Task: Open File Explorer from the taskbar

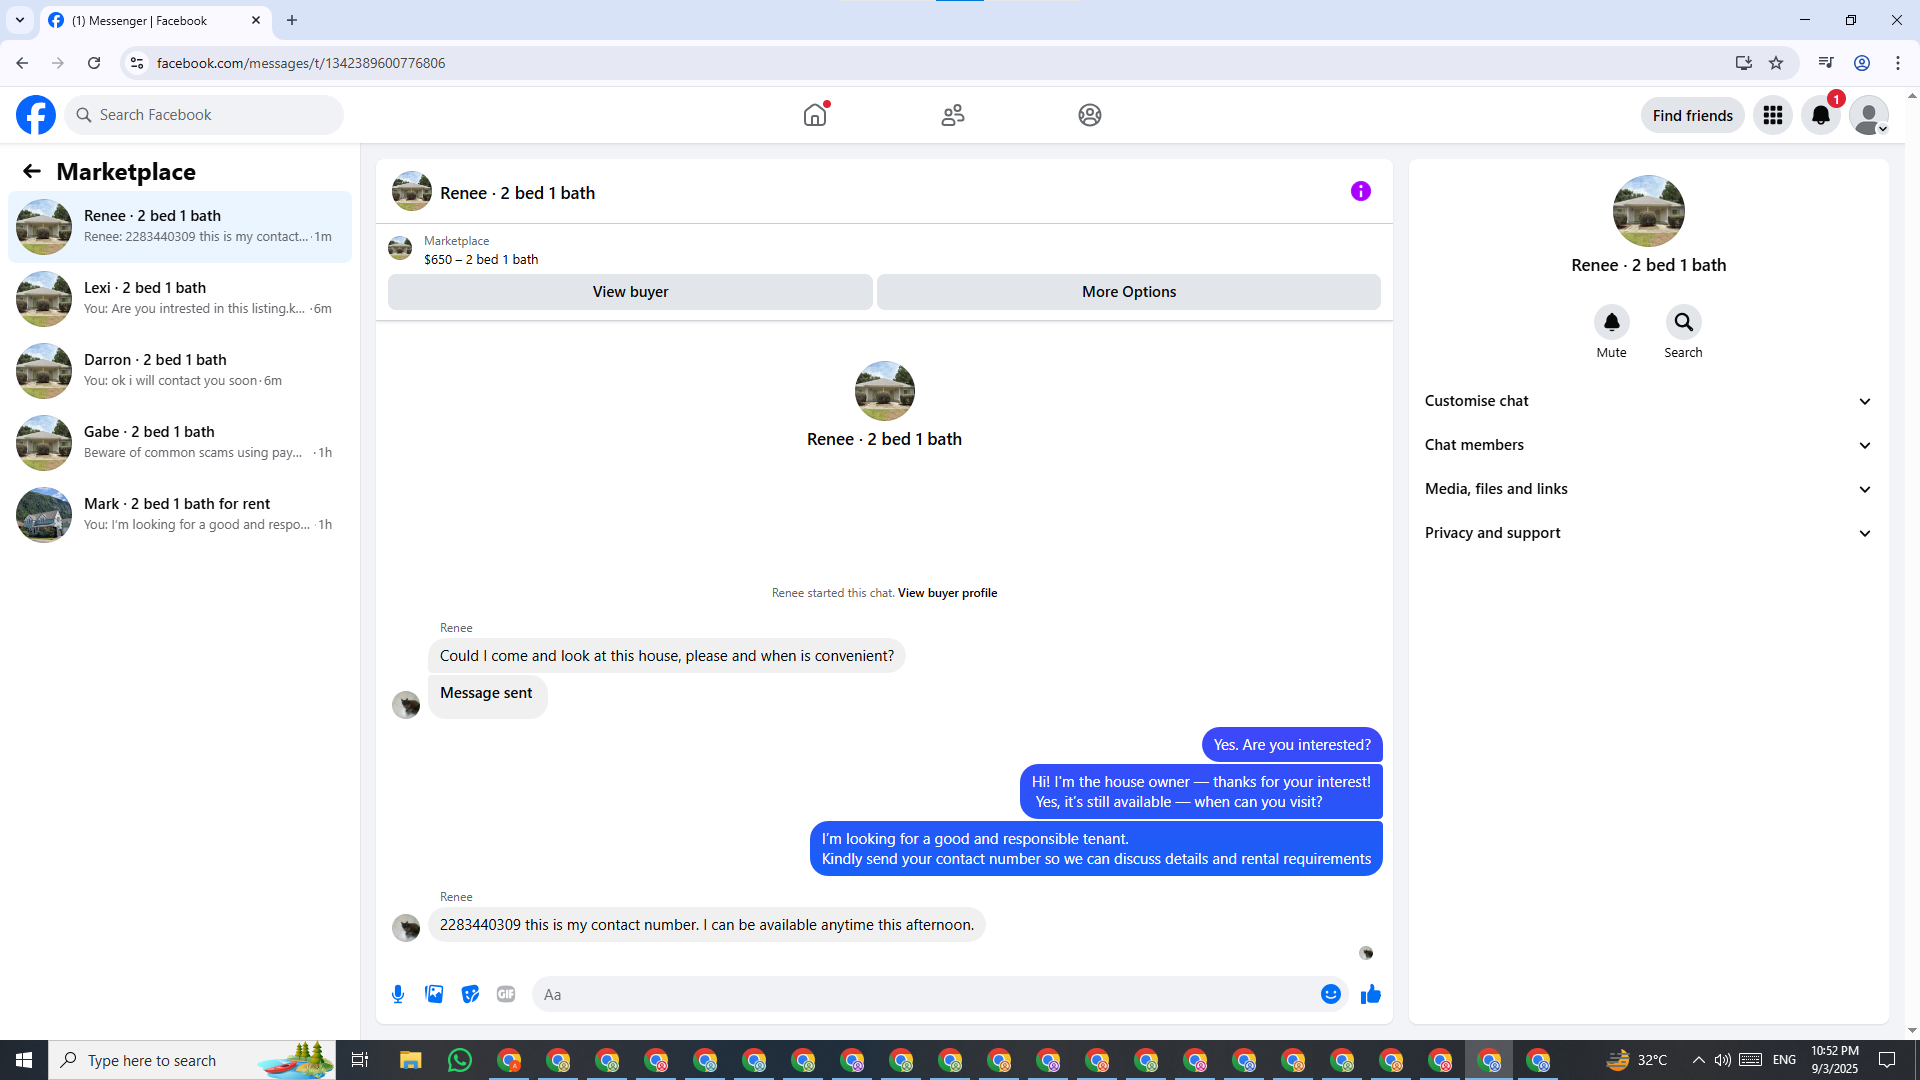Action: tap(411, 1060)
